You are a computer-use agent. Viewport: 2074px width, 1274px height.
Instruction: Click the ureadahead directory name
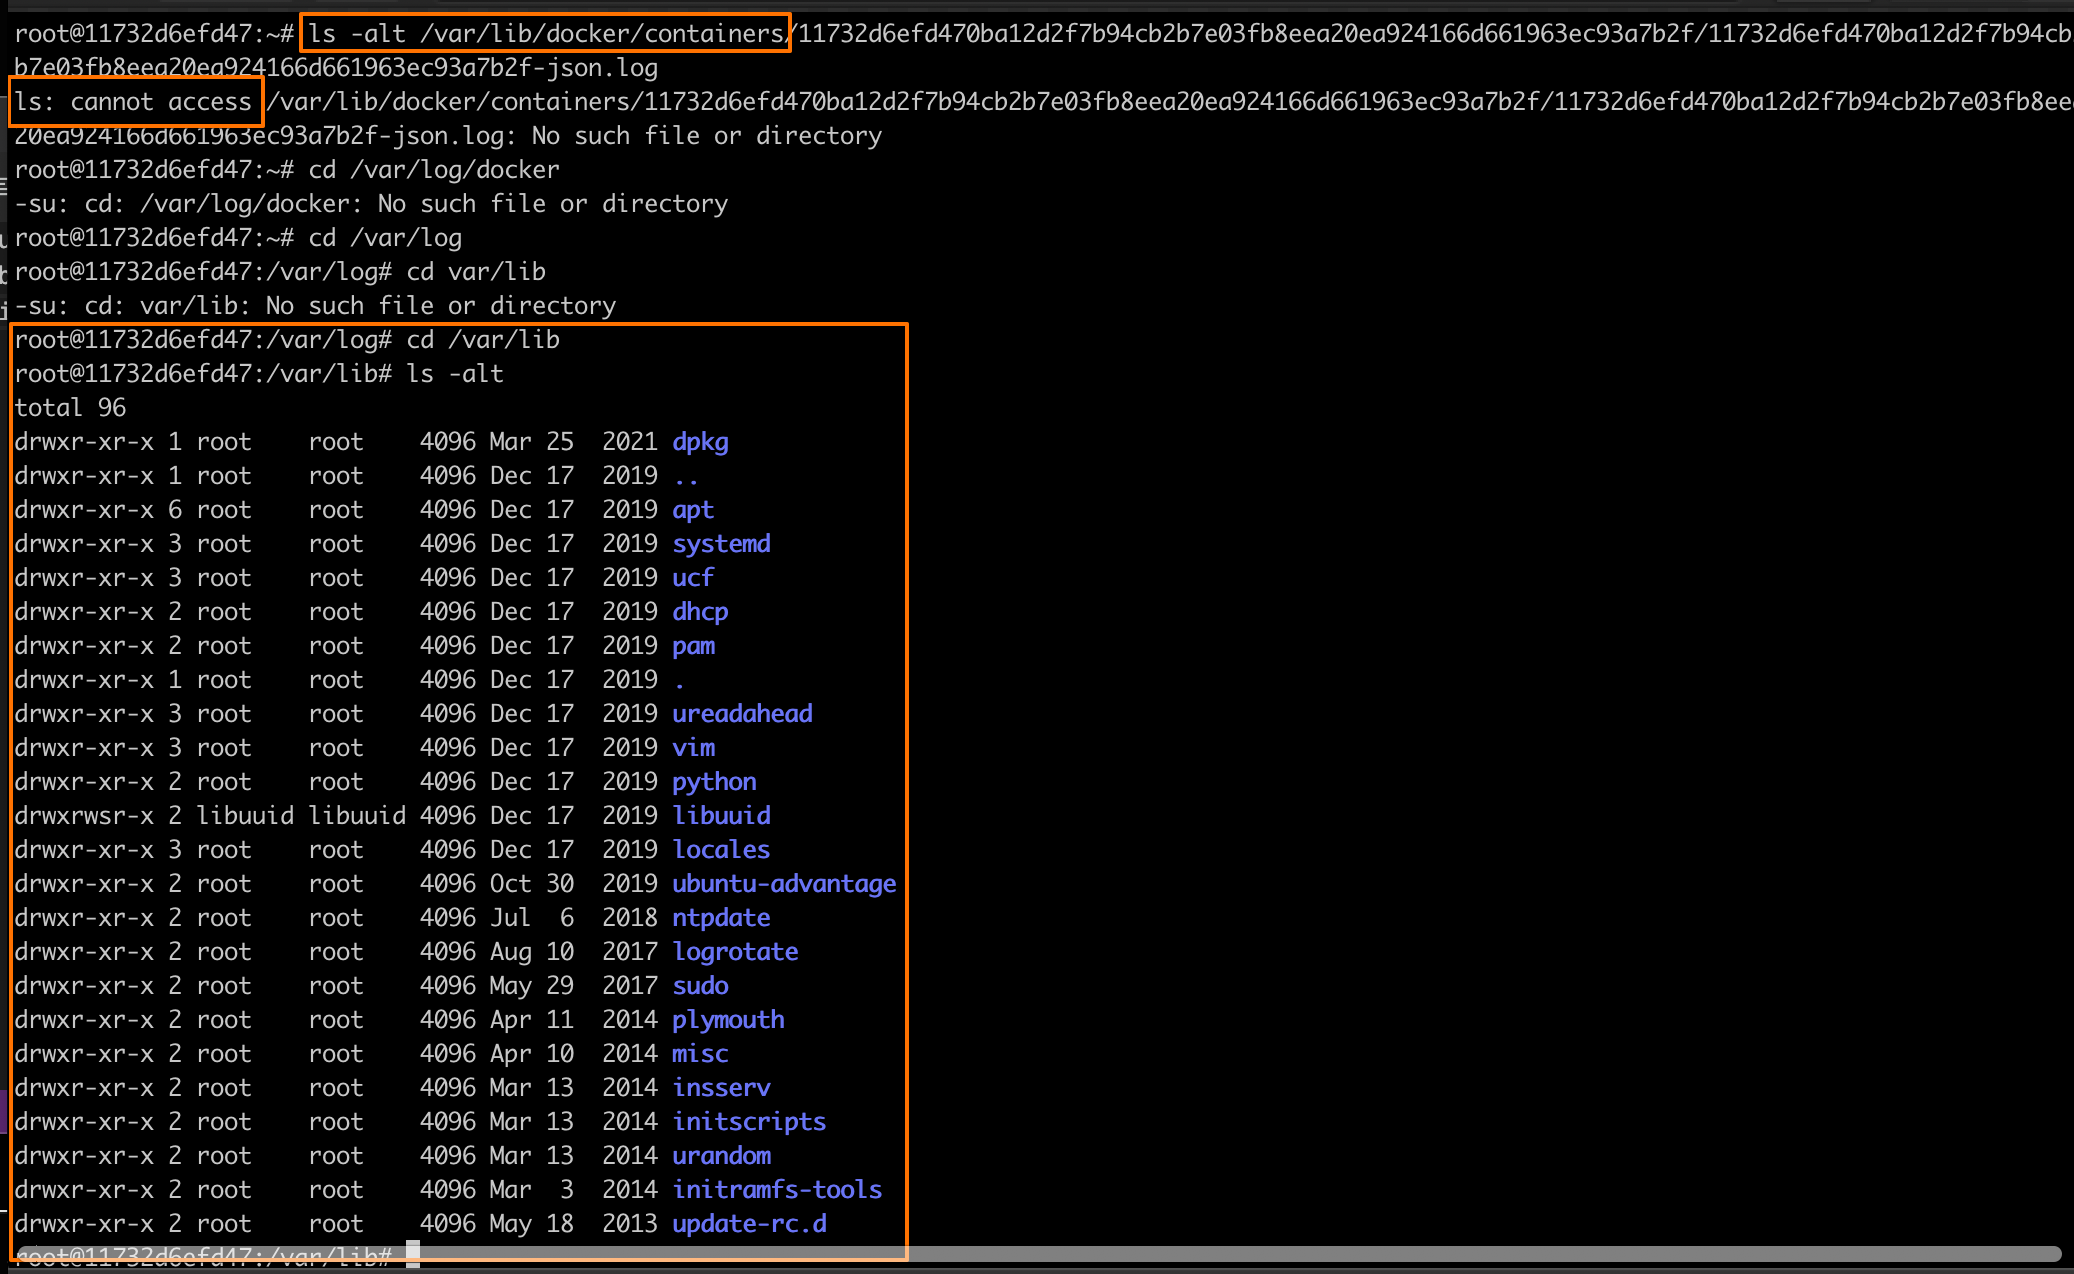tap(742, 714)
